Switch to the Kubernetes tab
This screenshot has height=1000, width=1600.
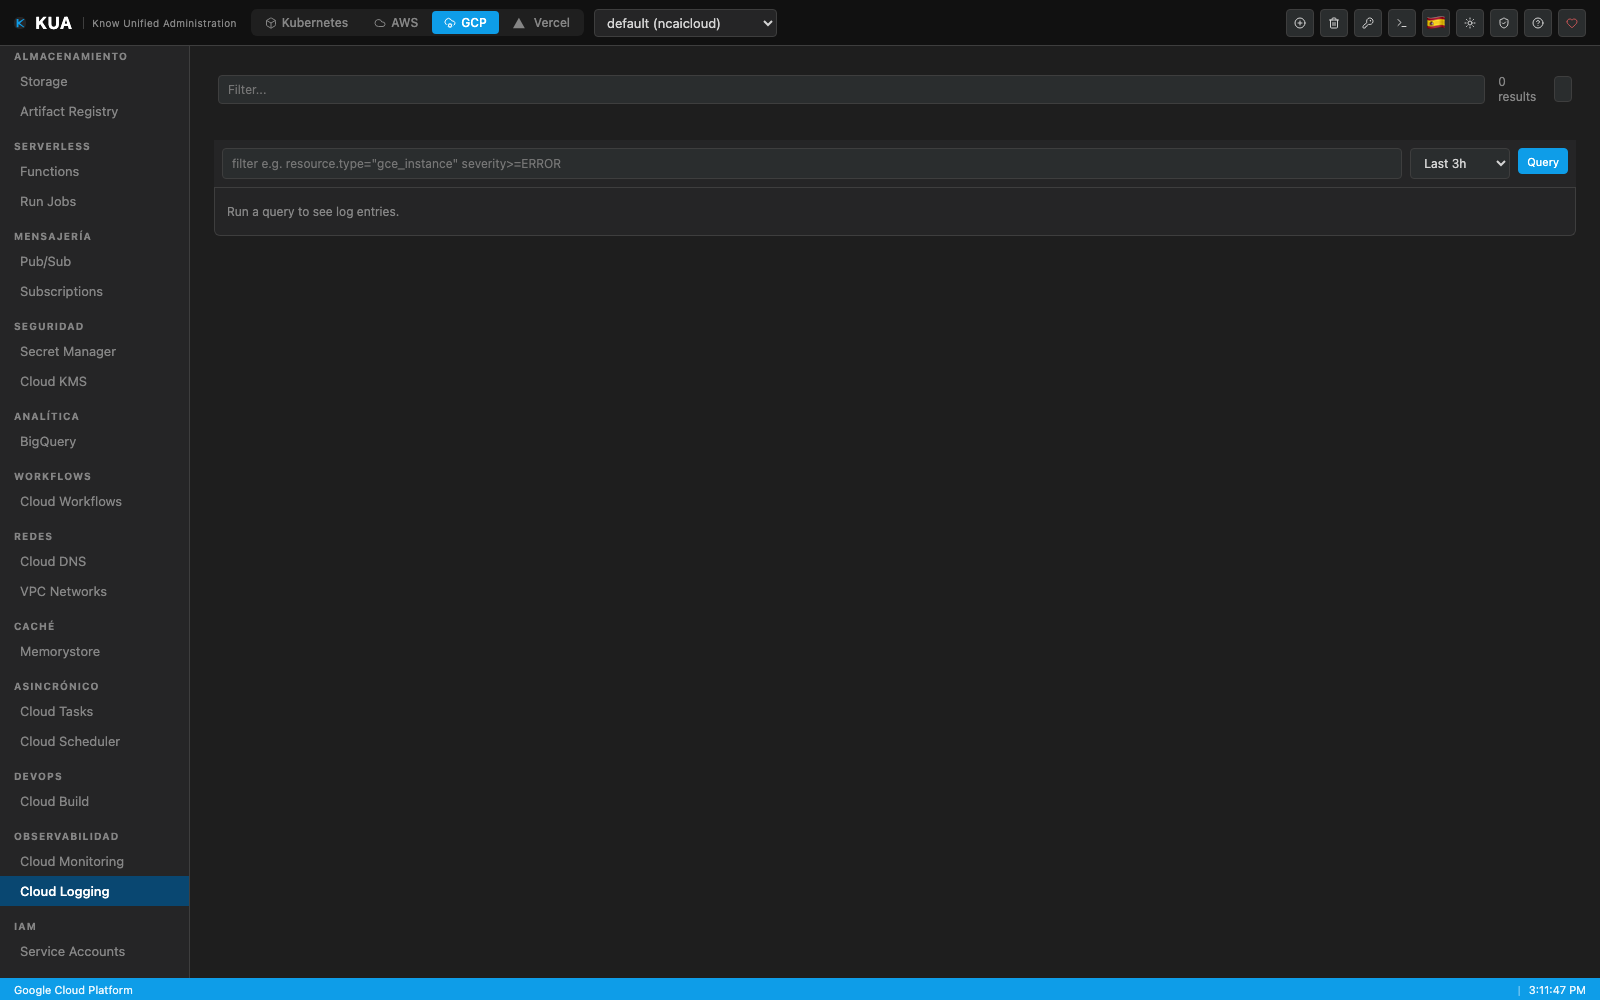pyautogui.click(x=306, y=23)
